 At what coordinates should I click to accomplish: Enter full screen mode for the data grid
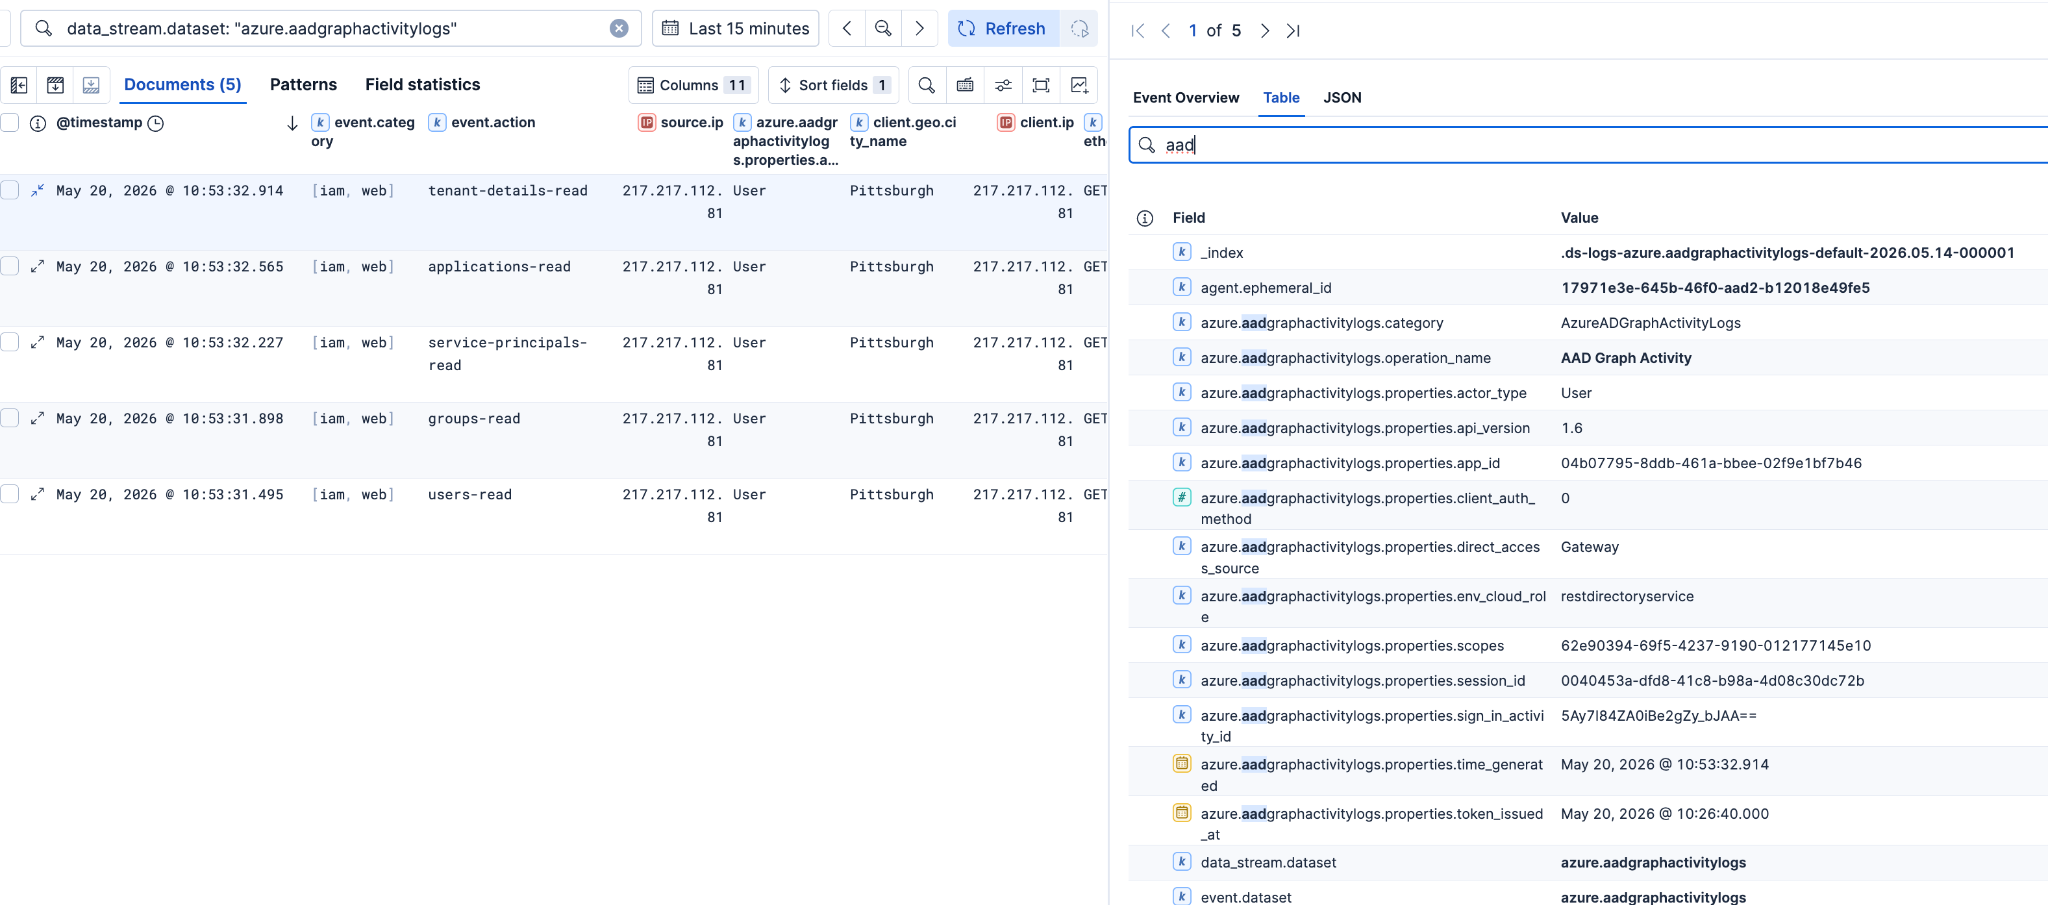point(1041,85)
